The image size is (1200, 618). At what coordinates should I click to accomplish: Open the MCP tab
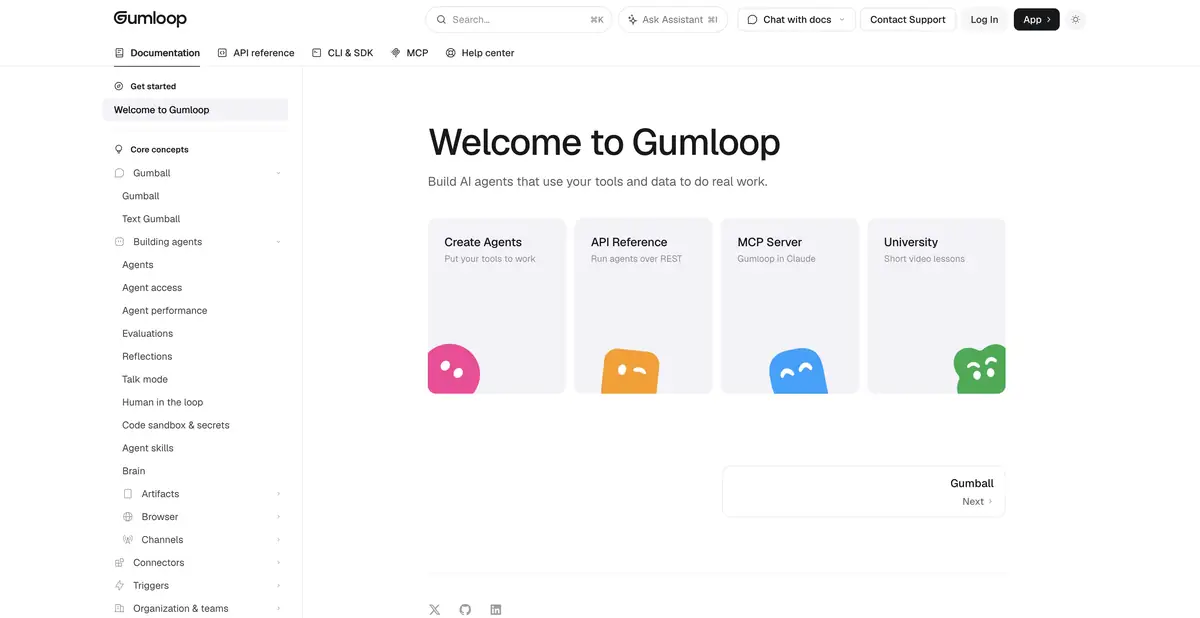click(x=410, y=53)
